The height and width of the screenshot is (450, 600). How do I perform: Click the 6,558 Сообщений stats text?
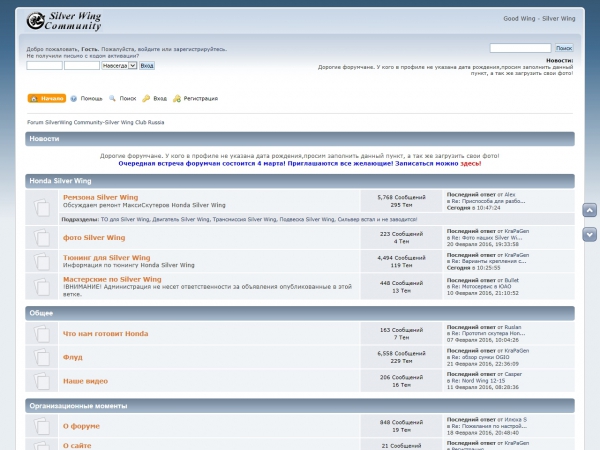click(401, 354)
